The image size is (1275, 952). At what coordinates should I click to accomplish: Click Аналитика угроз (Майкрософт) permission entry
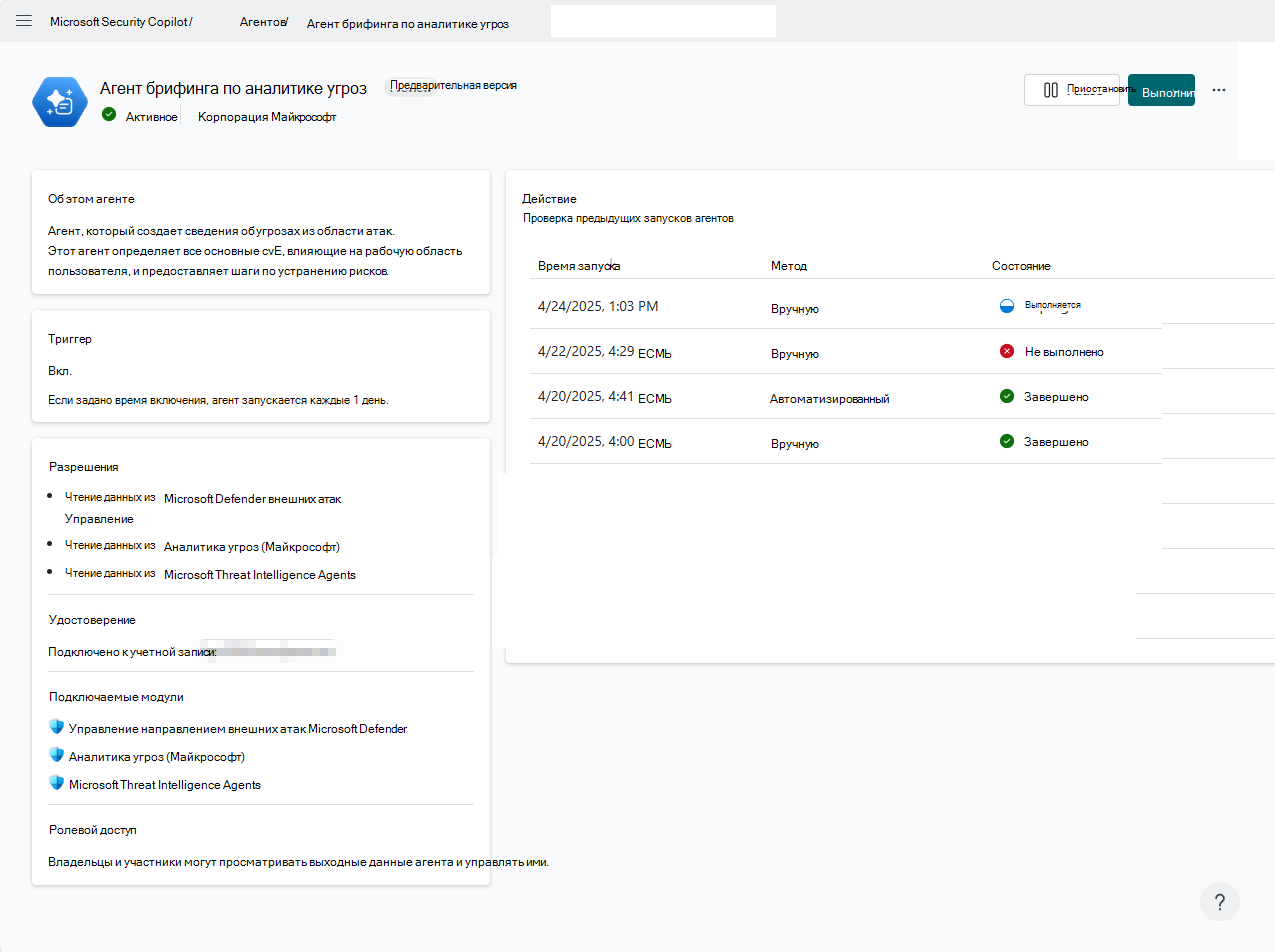(251, 547)
